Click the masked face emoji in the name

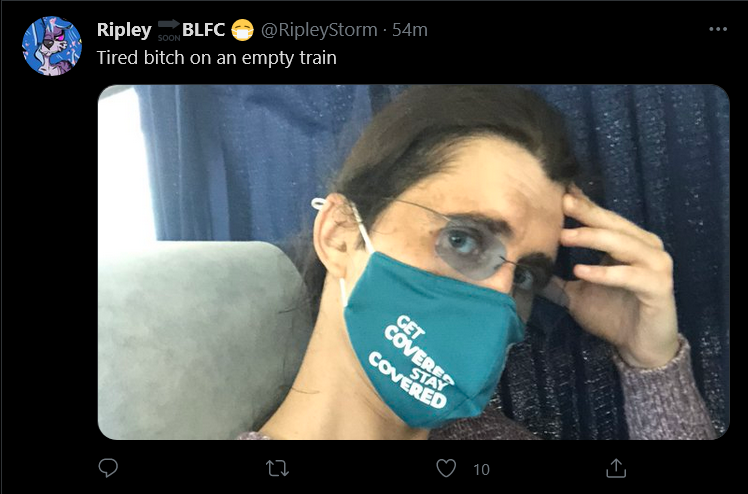tap(242, 30)
